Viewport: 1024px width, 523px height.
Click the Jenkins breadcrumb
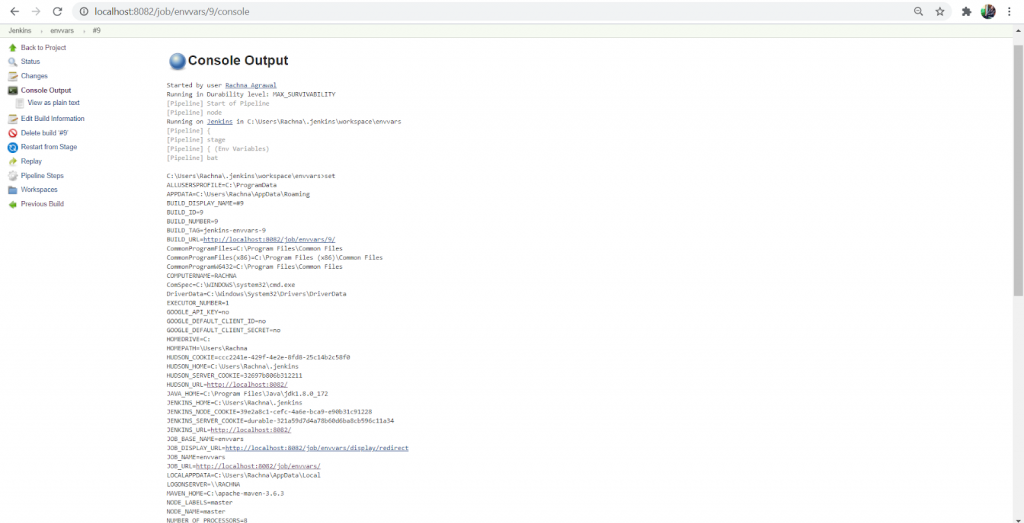(x=20, y=31)
